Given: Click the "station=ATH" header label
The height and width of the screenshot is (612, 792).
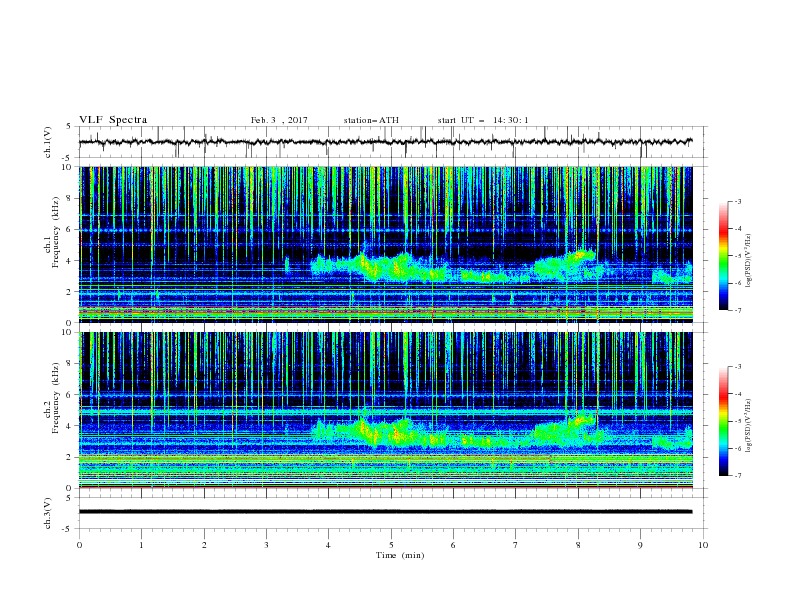Looking at the screenshot, I should click(371, 120).
